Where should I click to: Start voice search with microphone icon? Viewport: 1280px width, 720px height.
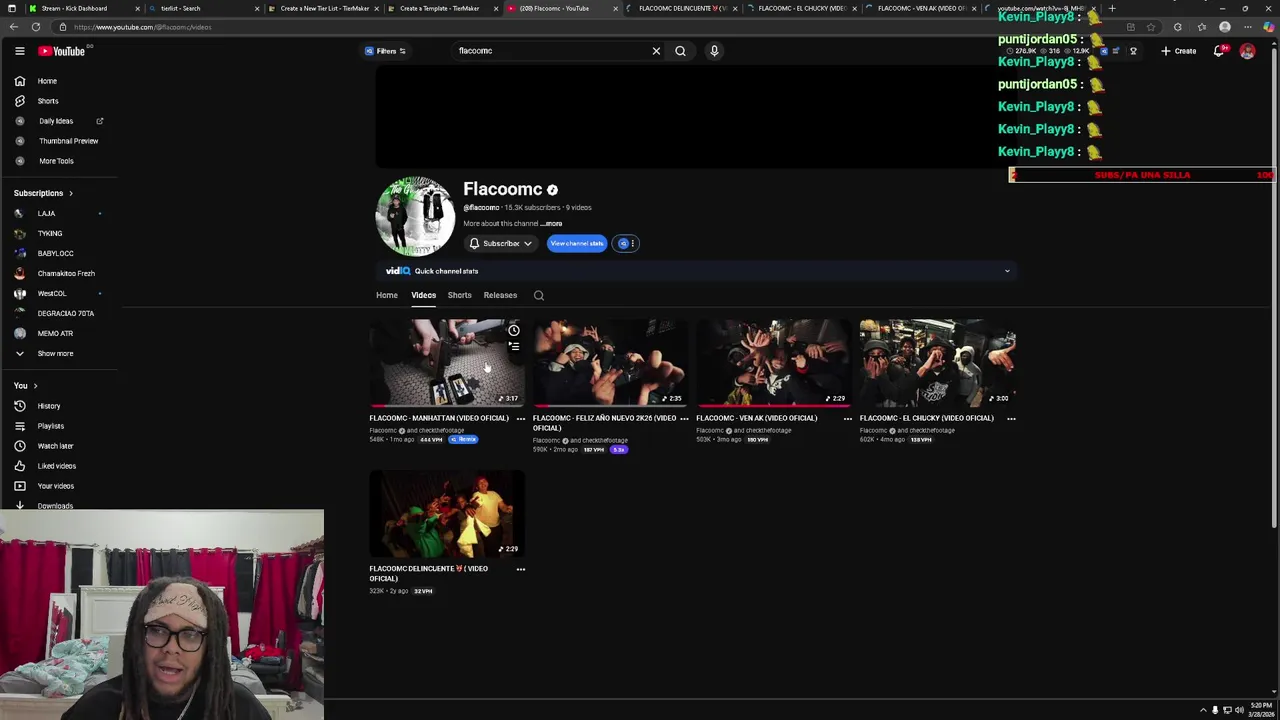714,51
